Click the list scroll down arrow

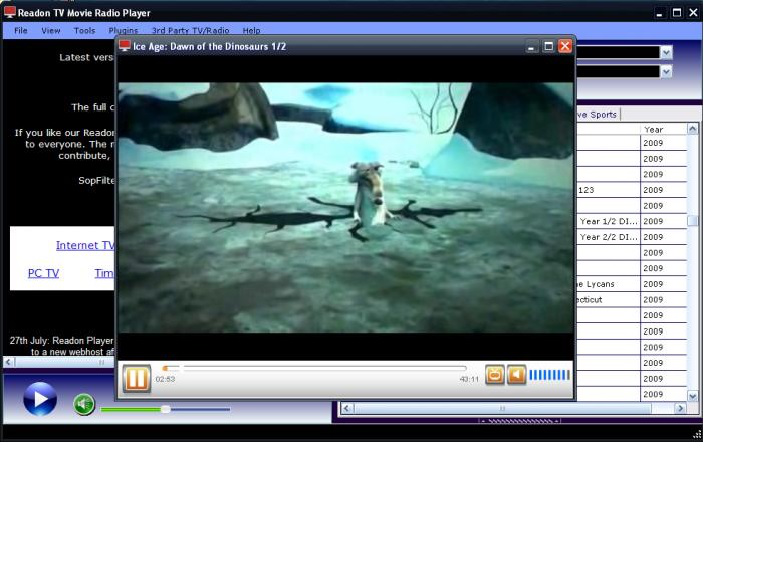693,396
